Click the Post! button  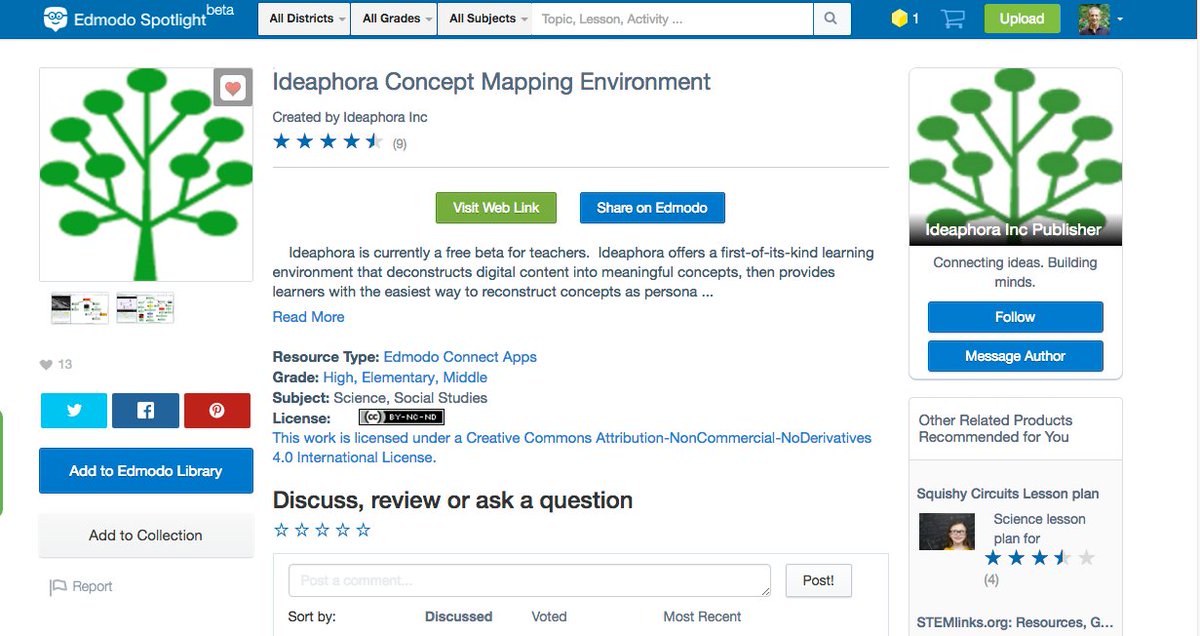(818, 580)
